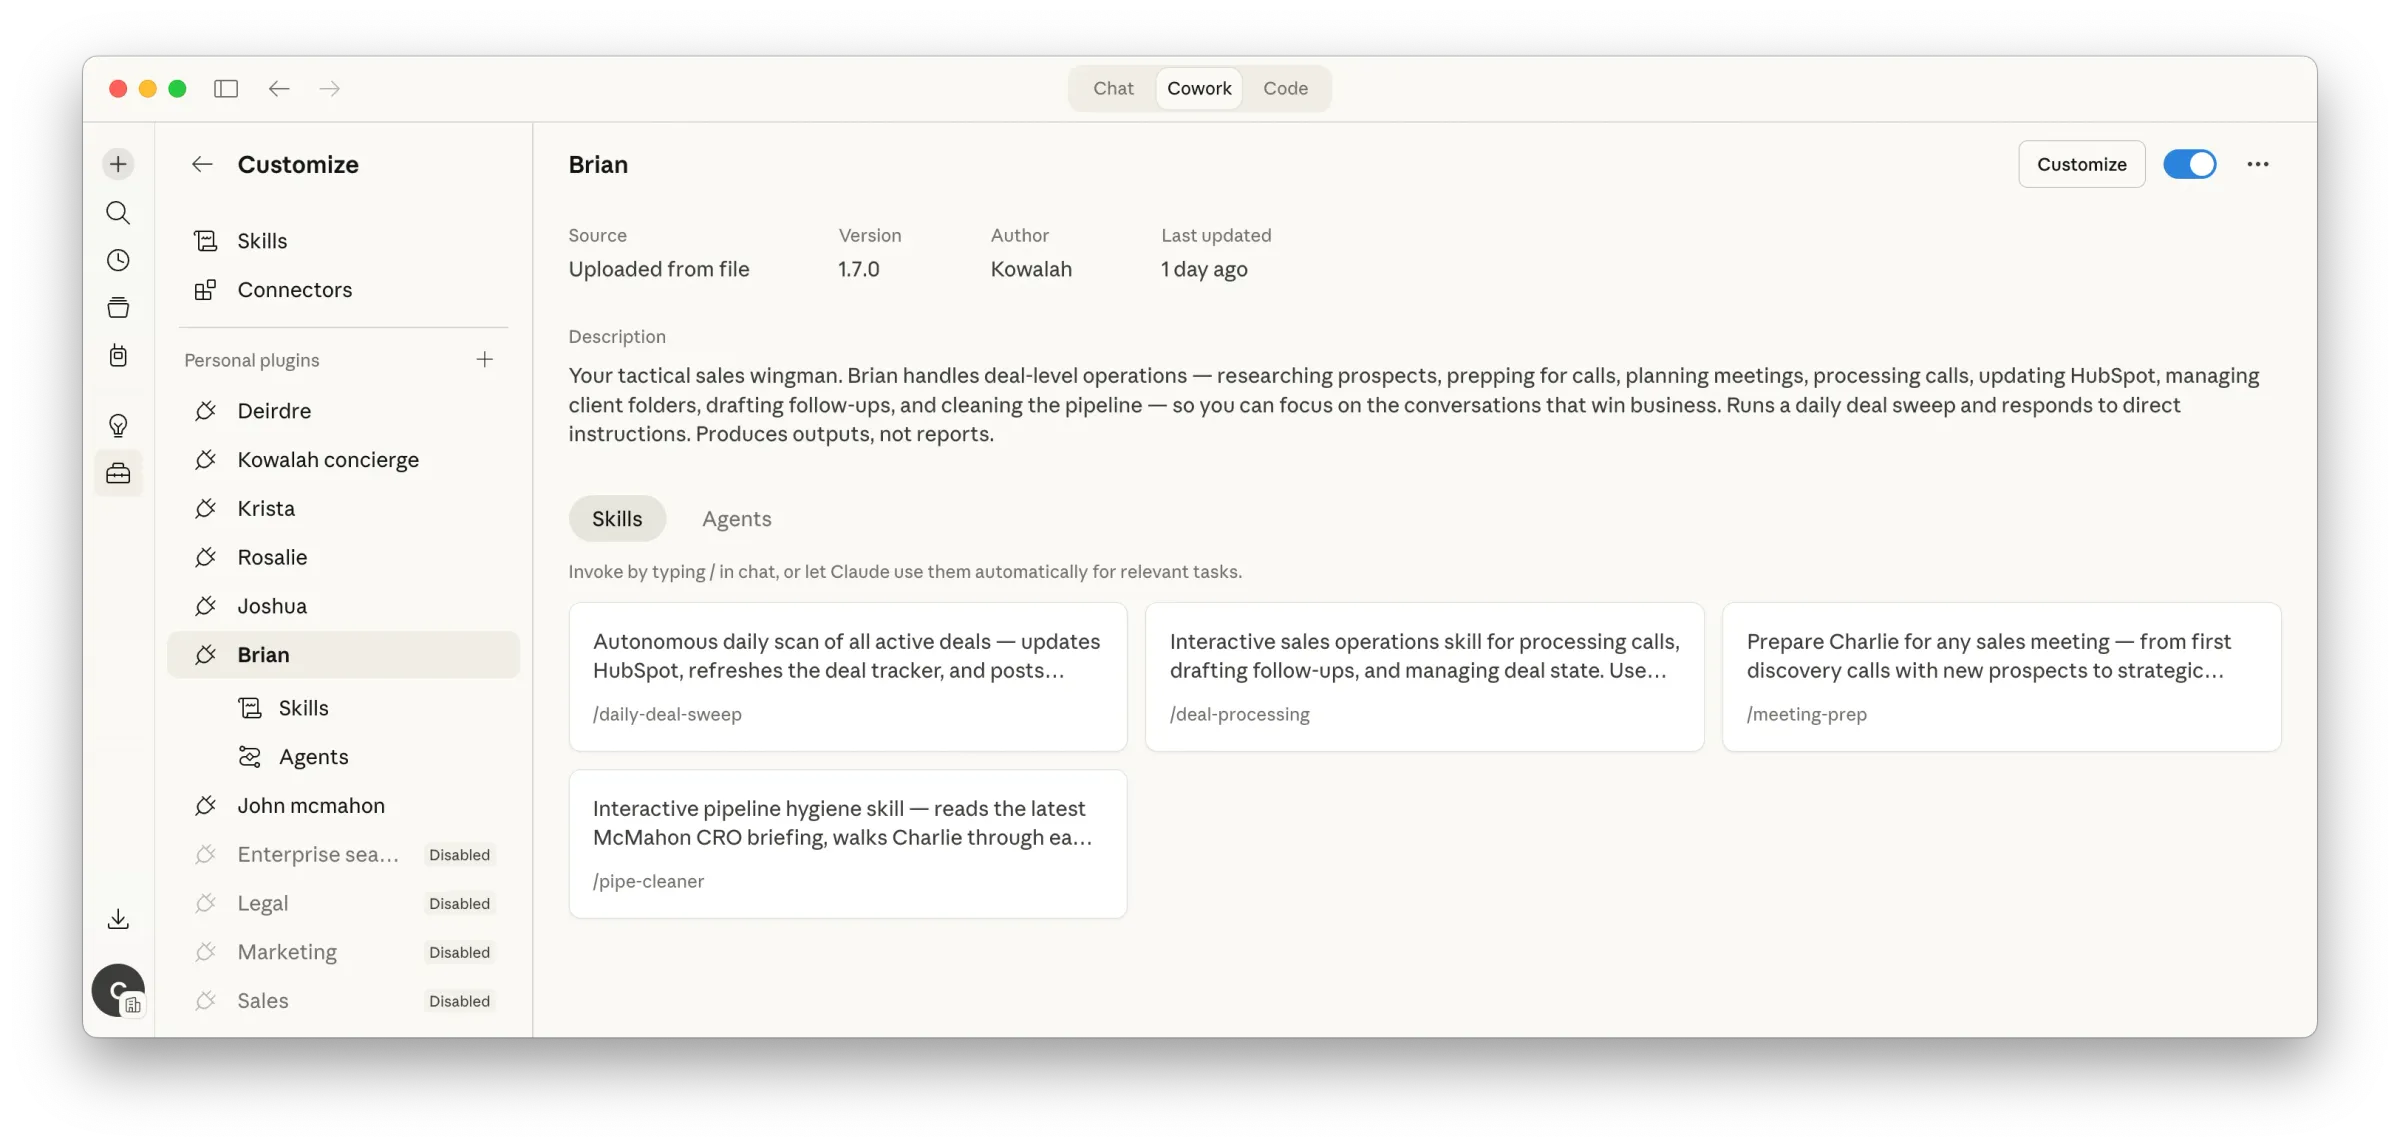The width and height of the screenshot is (2400, 1147).
Task: Click the Customize button top right
Action: pyautogui.click(x=2081, y=164)
